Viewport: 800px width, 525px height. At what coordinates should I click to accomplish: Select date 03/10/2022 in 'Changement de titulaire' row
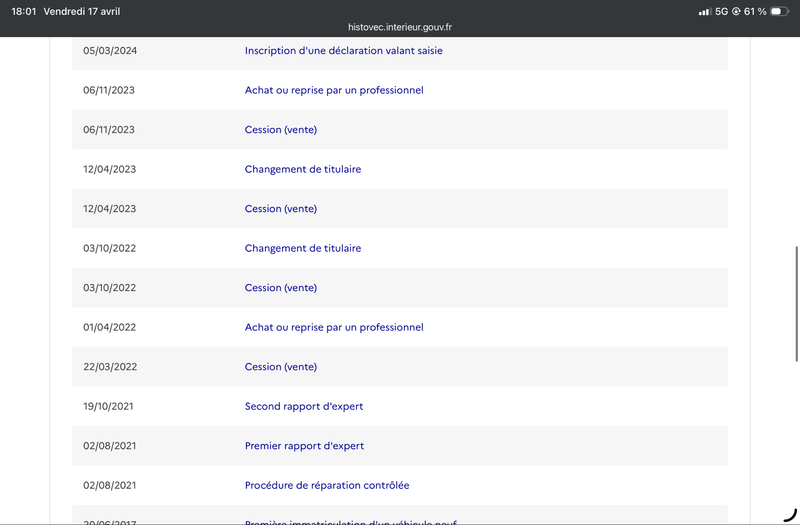(109, 248)
